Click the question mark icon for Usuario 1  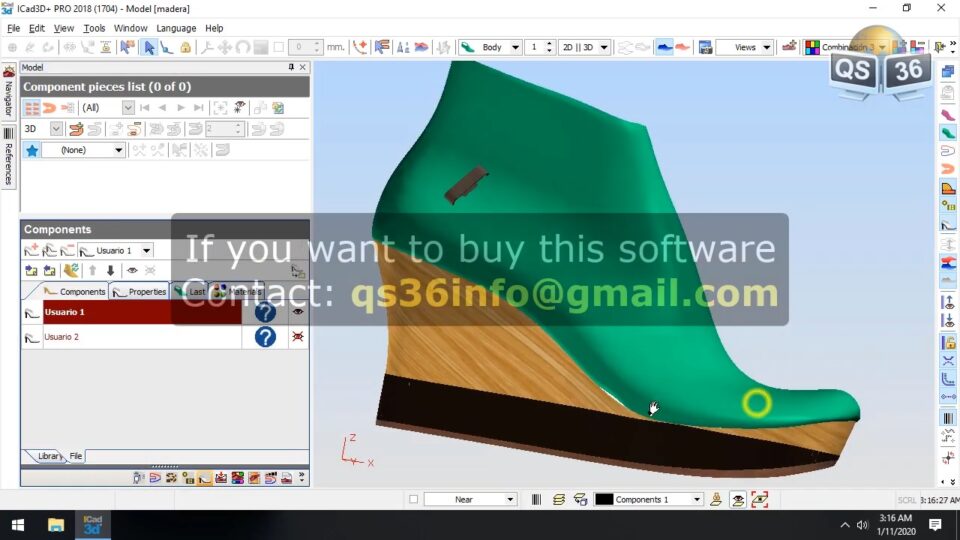pyautogui.click(x=265, y=312)
